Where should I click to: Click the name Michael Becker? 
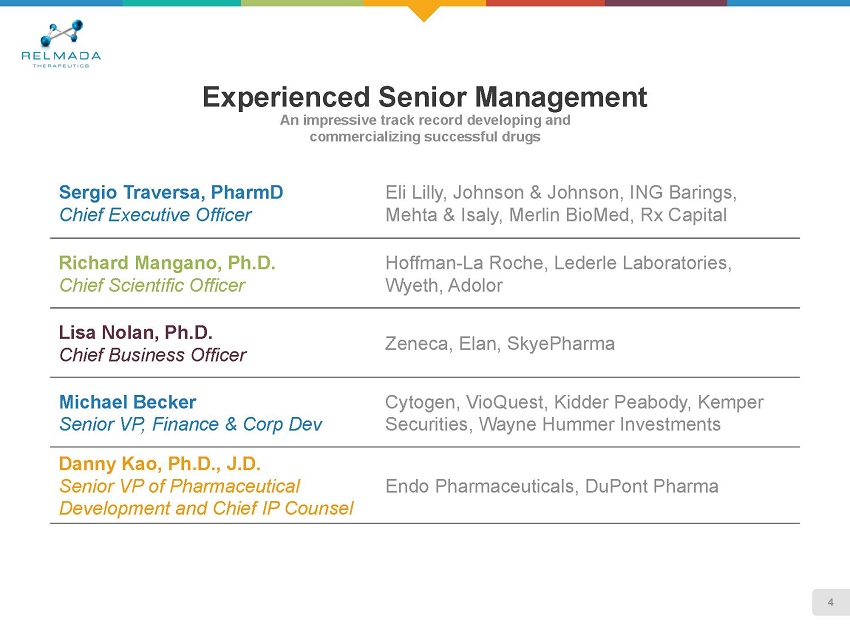127,402
